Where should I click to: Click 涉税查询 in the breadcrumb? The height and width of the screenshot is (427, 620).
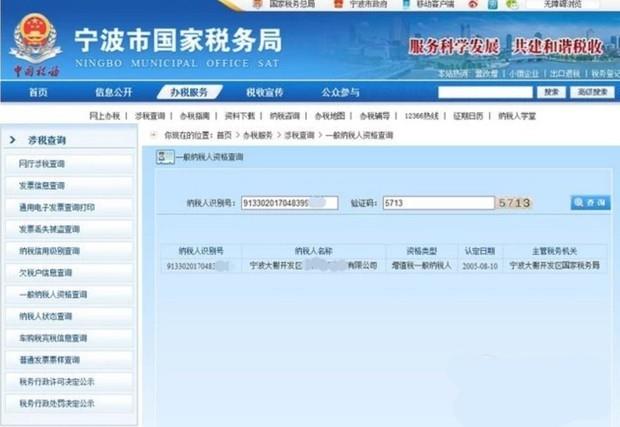[x=299, y=135]
